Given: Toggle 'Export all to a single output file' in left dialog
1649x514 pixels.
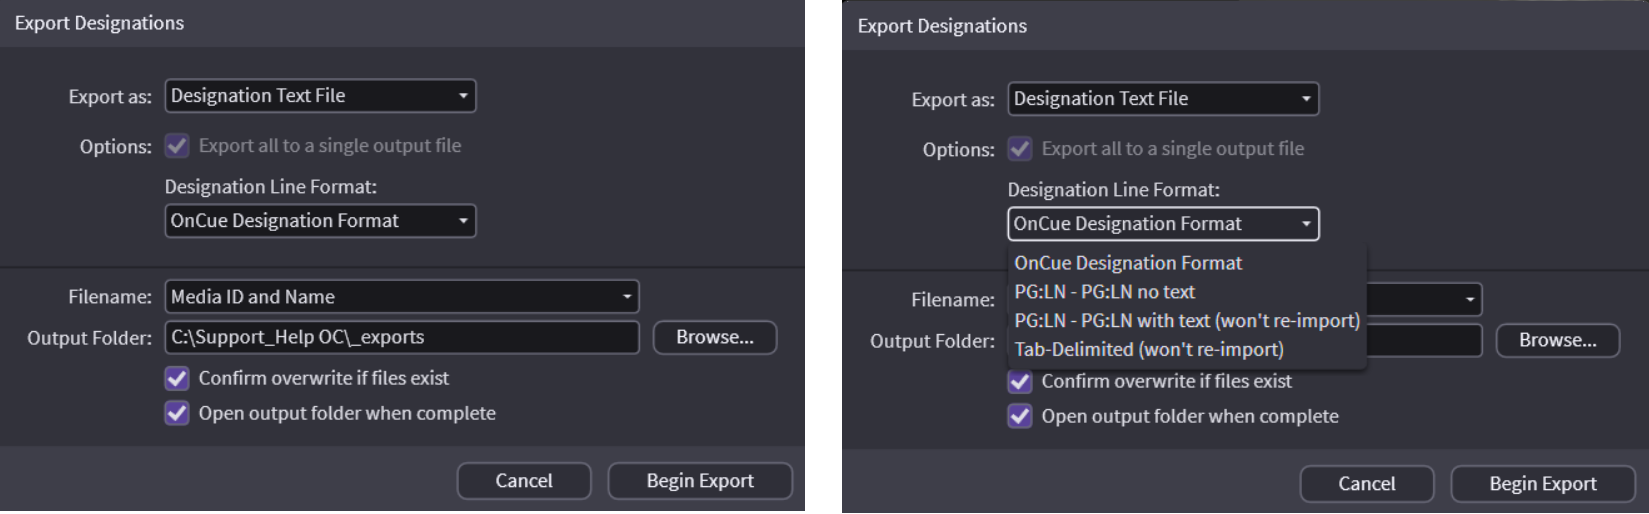Looking at the screenshot, I should (x=177, y=146).
